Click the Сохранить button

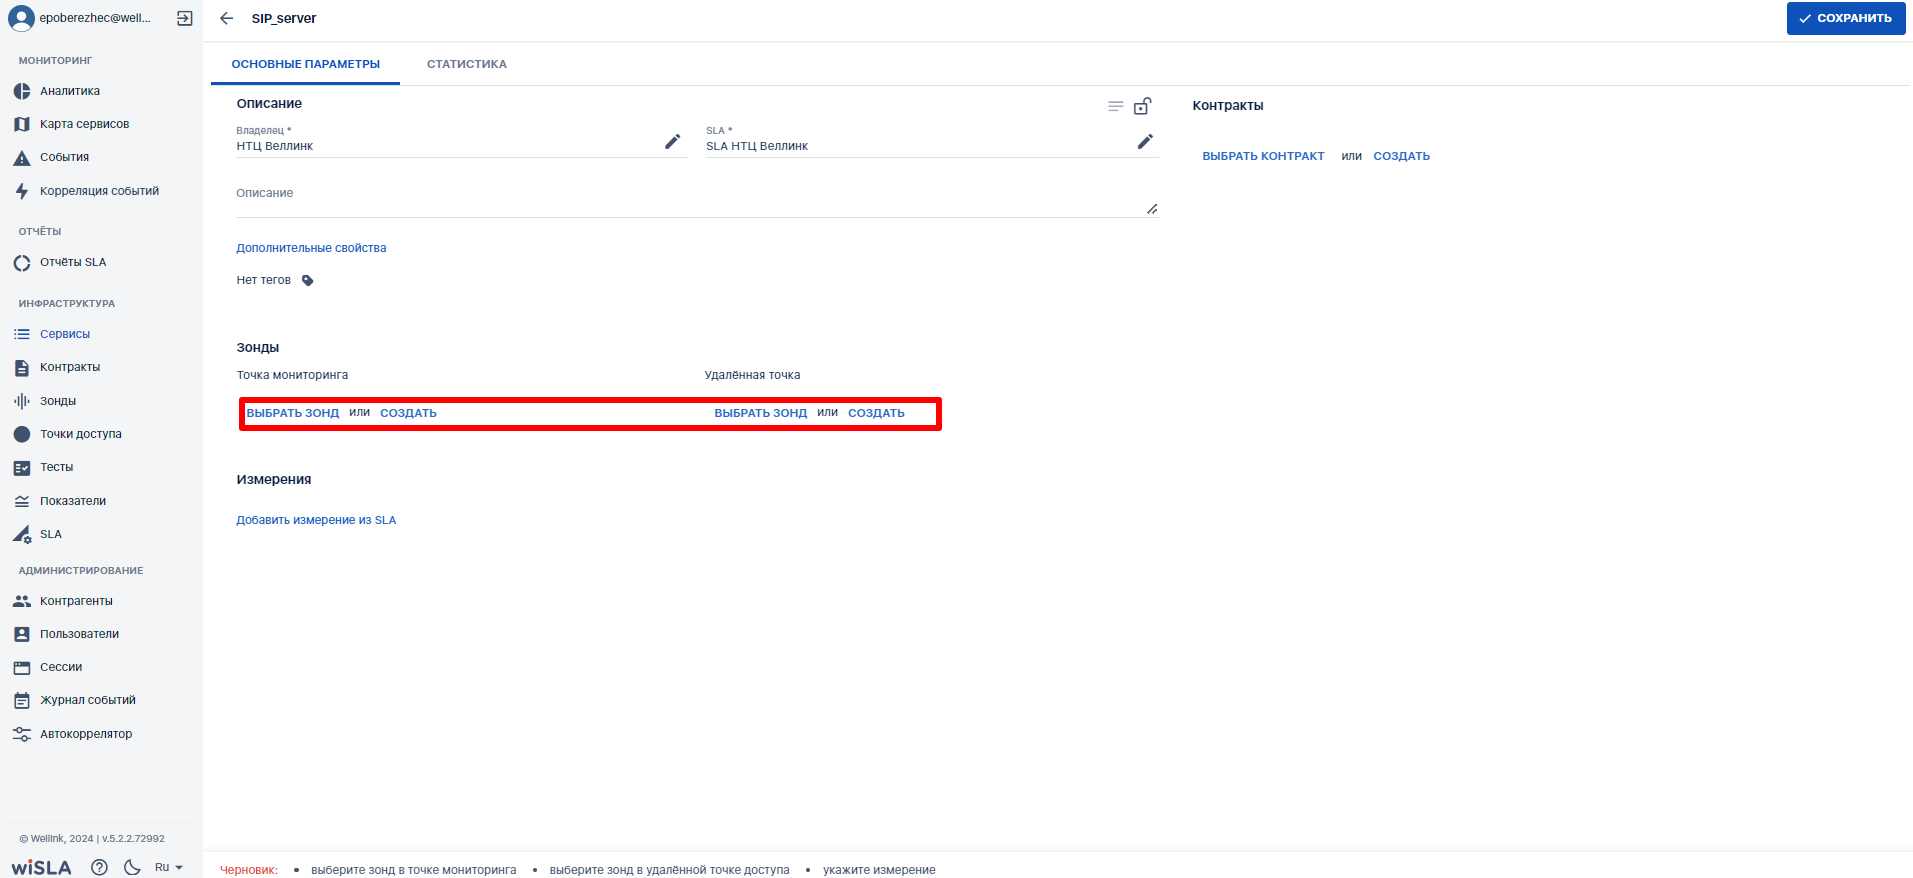point(1846,18)
